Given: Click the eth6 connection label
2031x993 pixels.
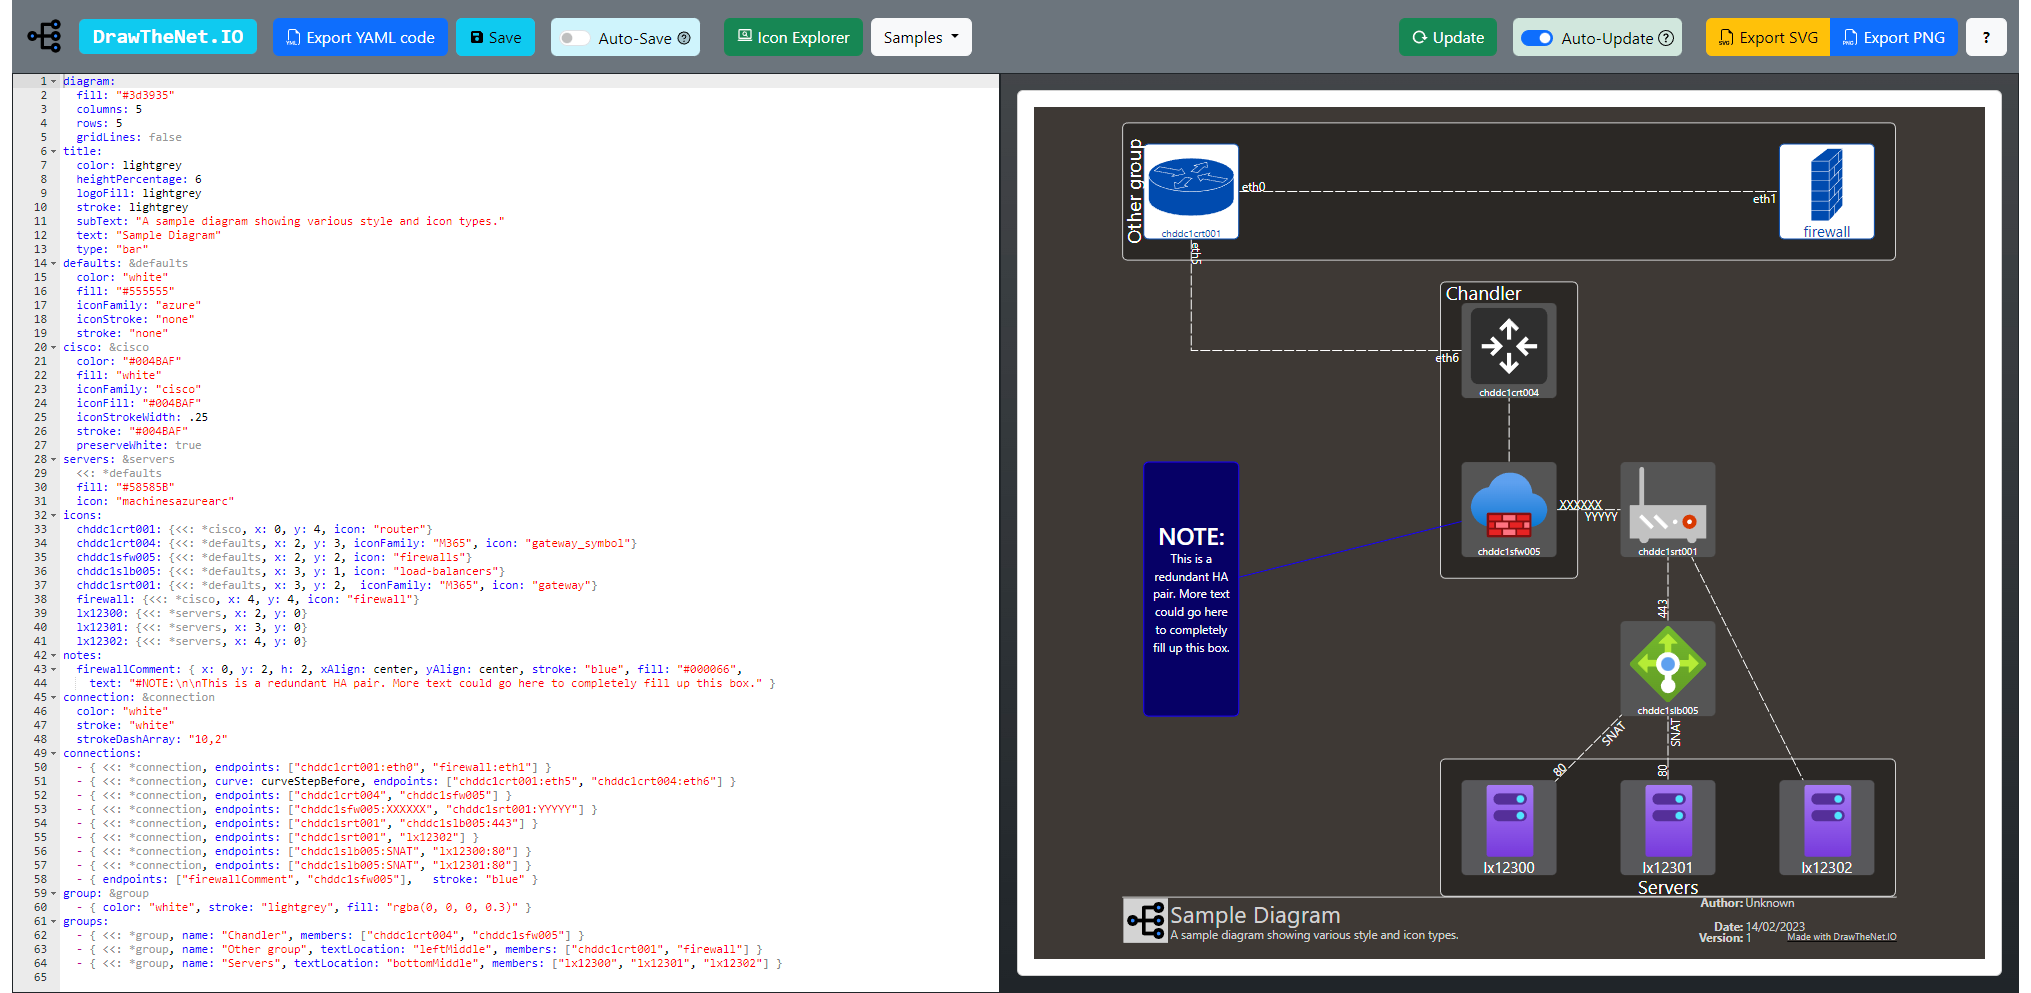Looking at the screenshot, I should [1447, 358].
